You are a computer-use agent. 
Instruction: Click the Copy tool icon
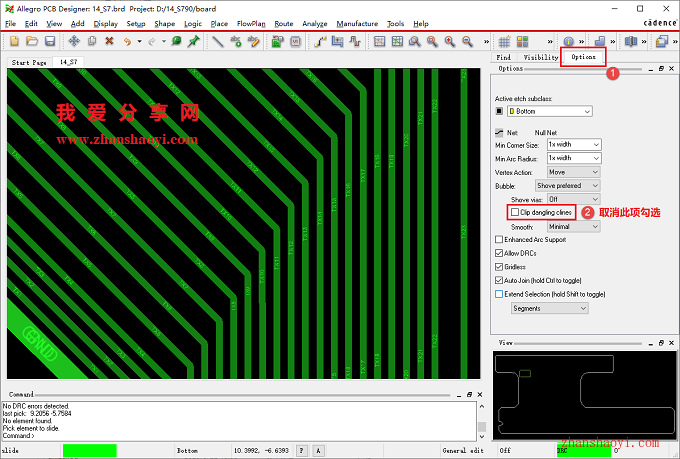pos(92,41)
